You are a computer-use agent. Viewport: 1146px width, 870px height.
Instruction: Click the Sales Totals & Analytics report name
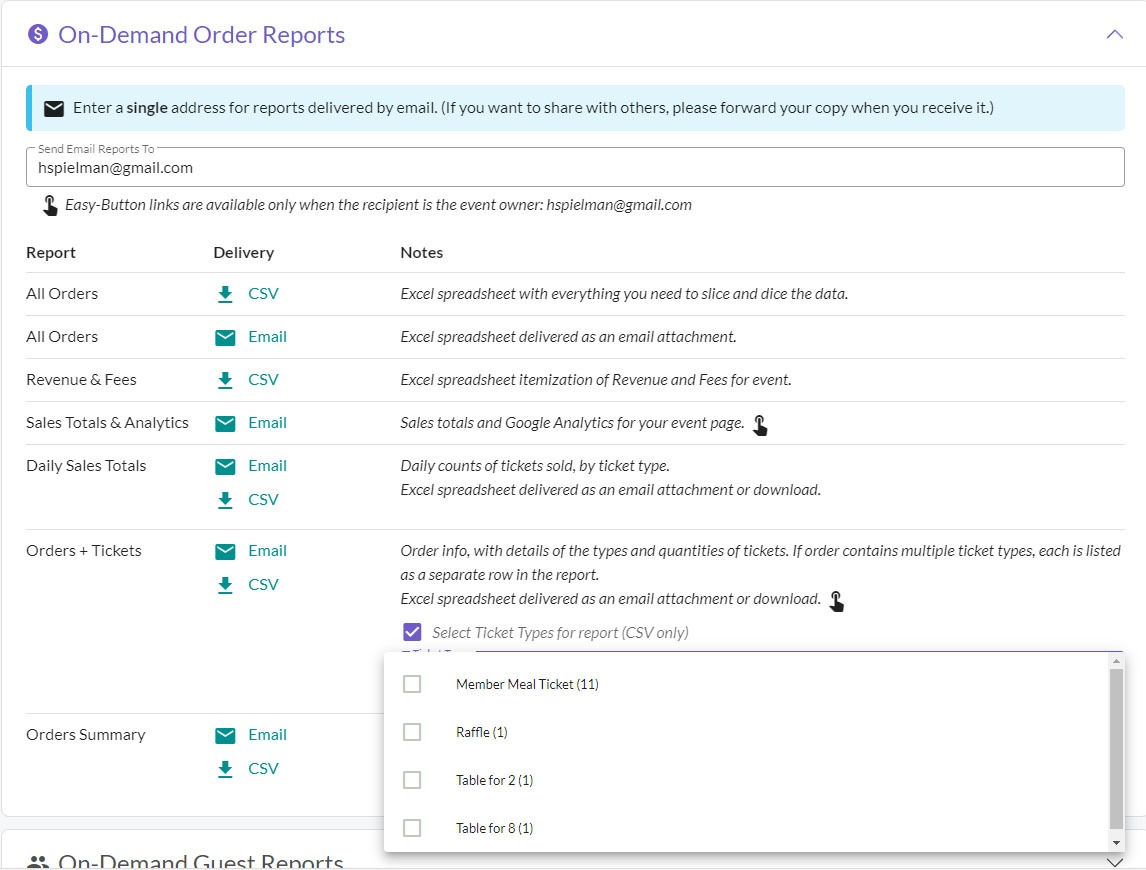click(107, 423)
